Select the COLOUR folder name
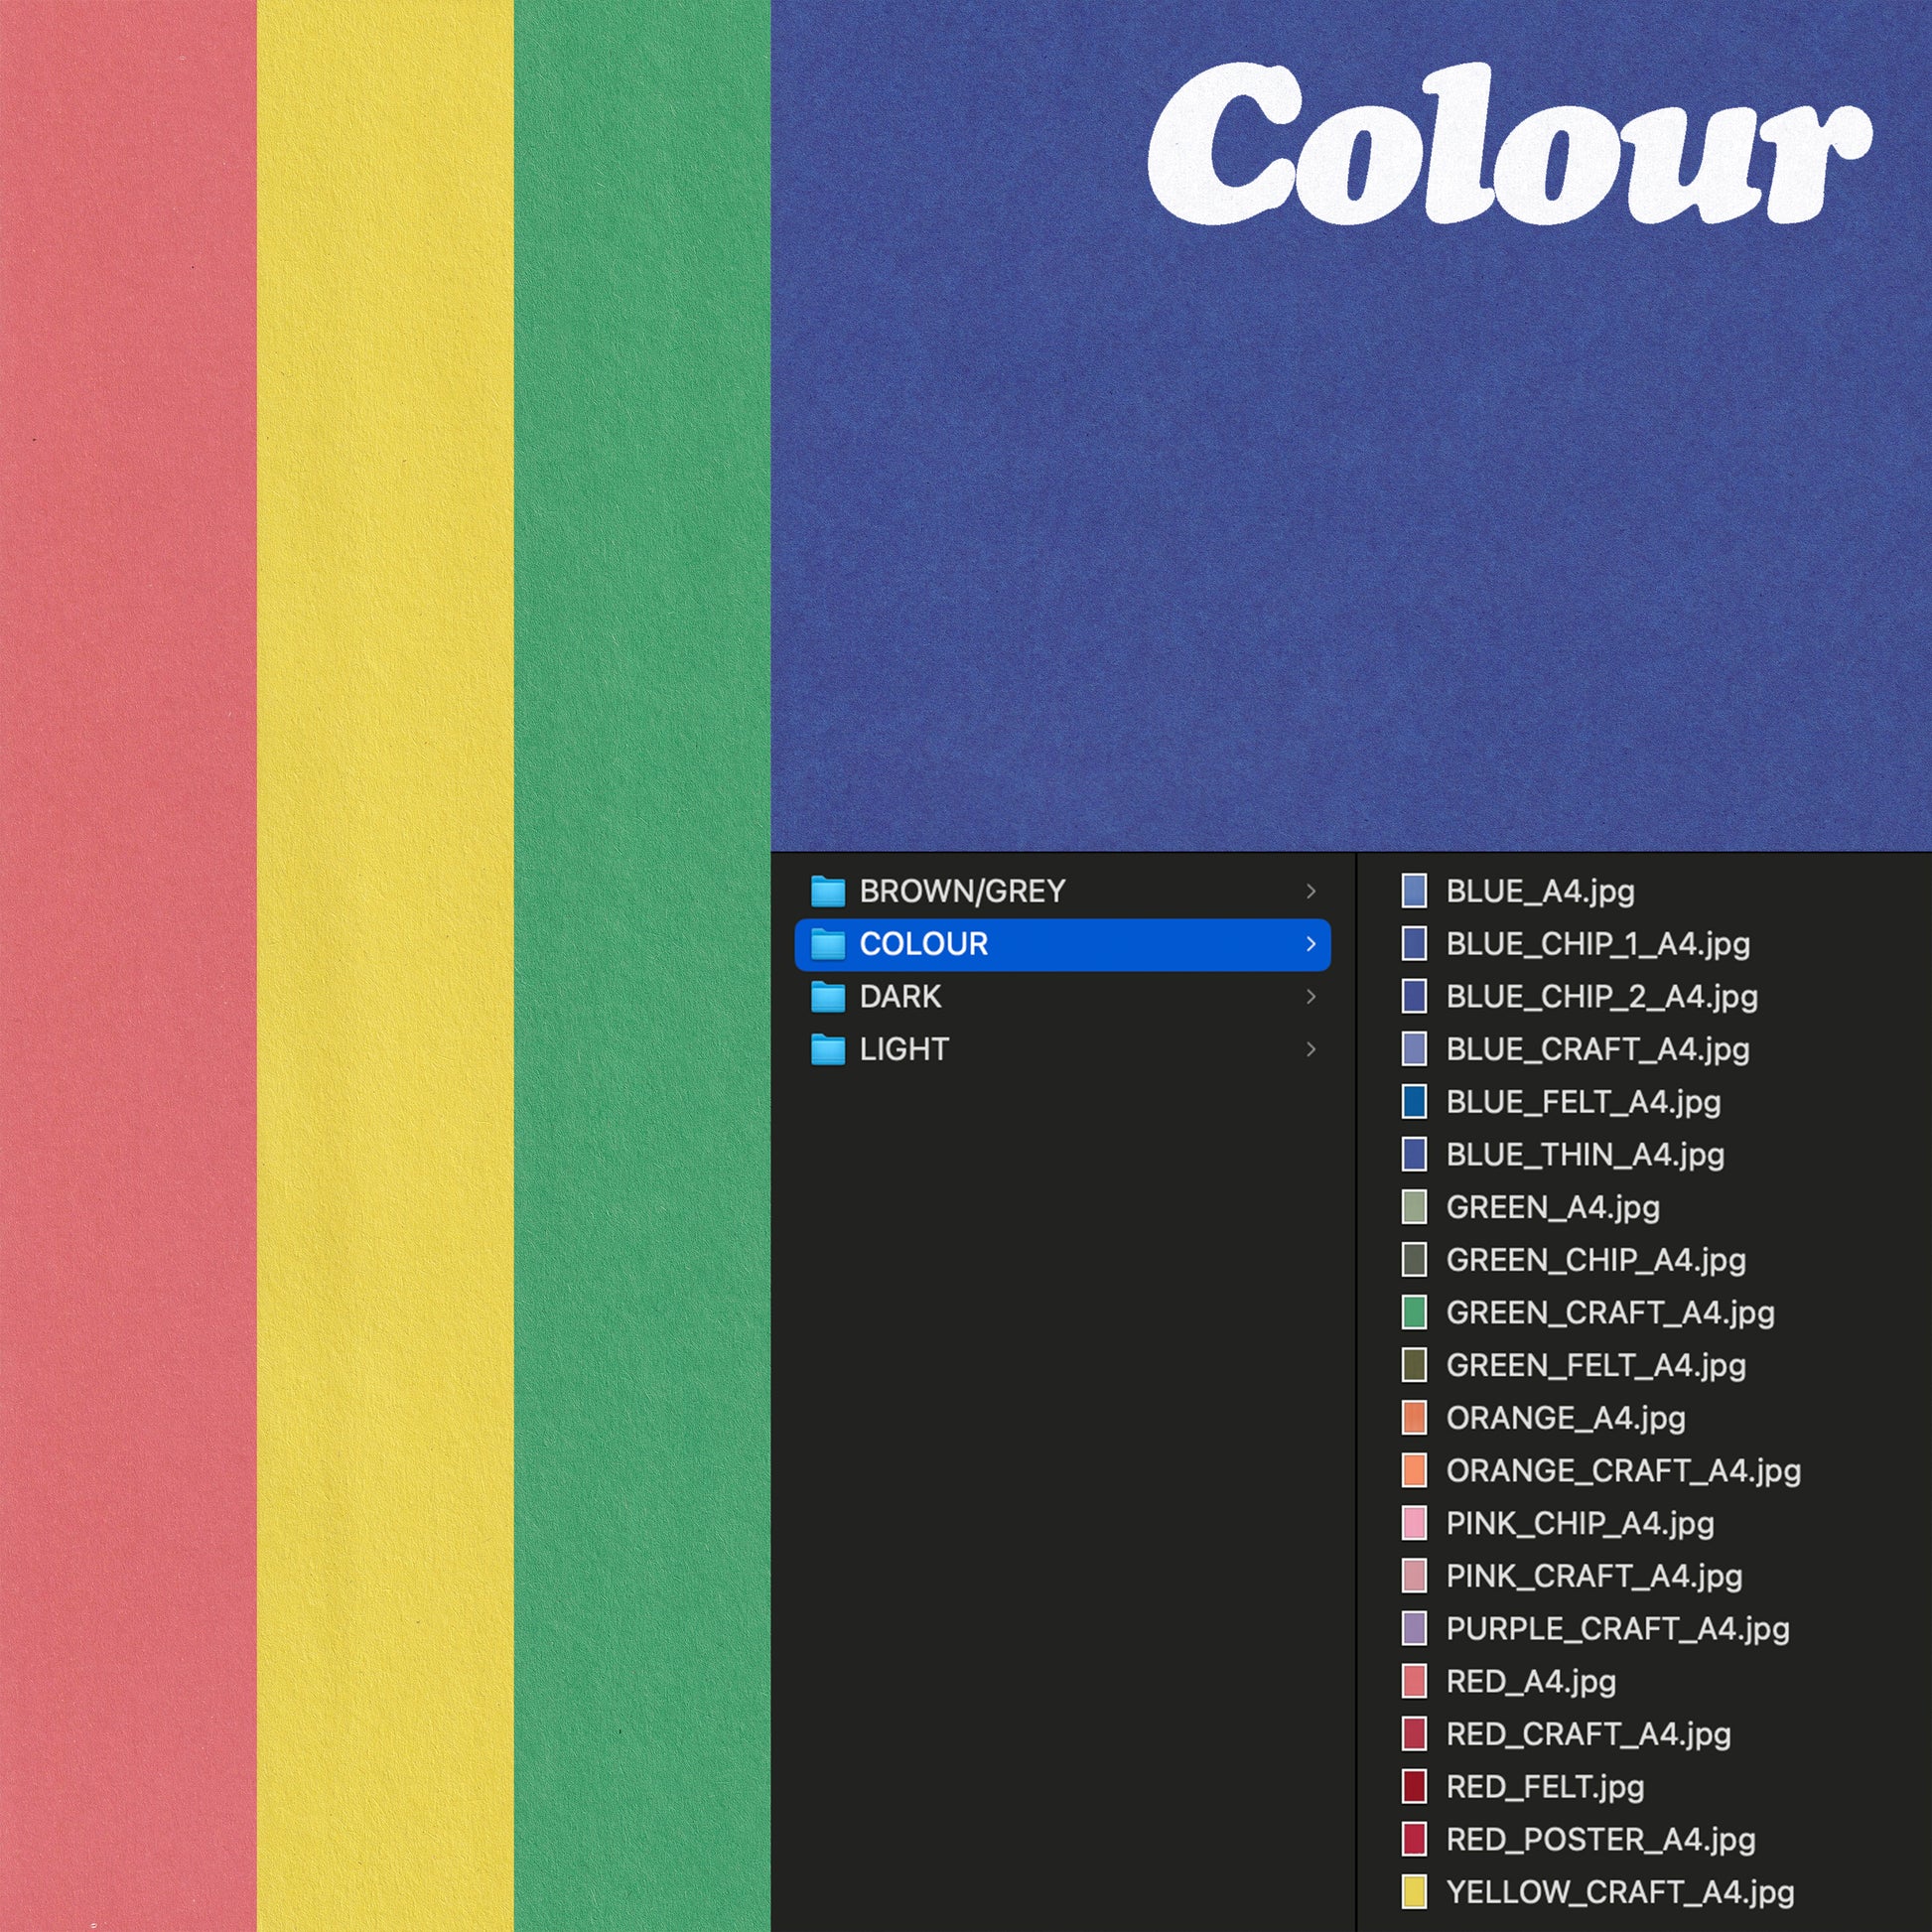Screen dimensions: 1932x1932 tap(923, 944)
